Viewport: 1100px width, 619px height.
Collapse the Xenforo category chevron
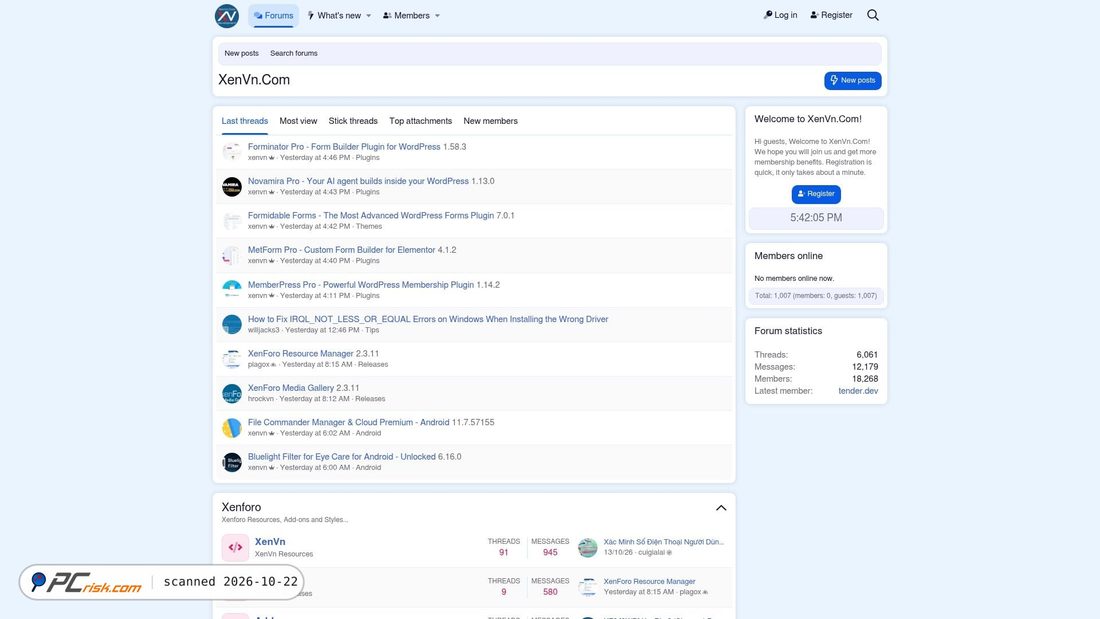click(721, 507)
